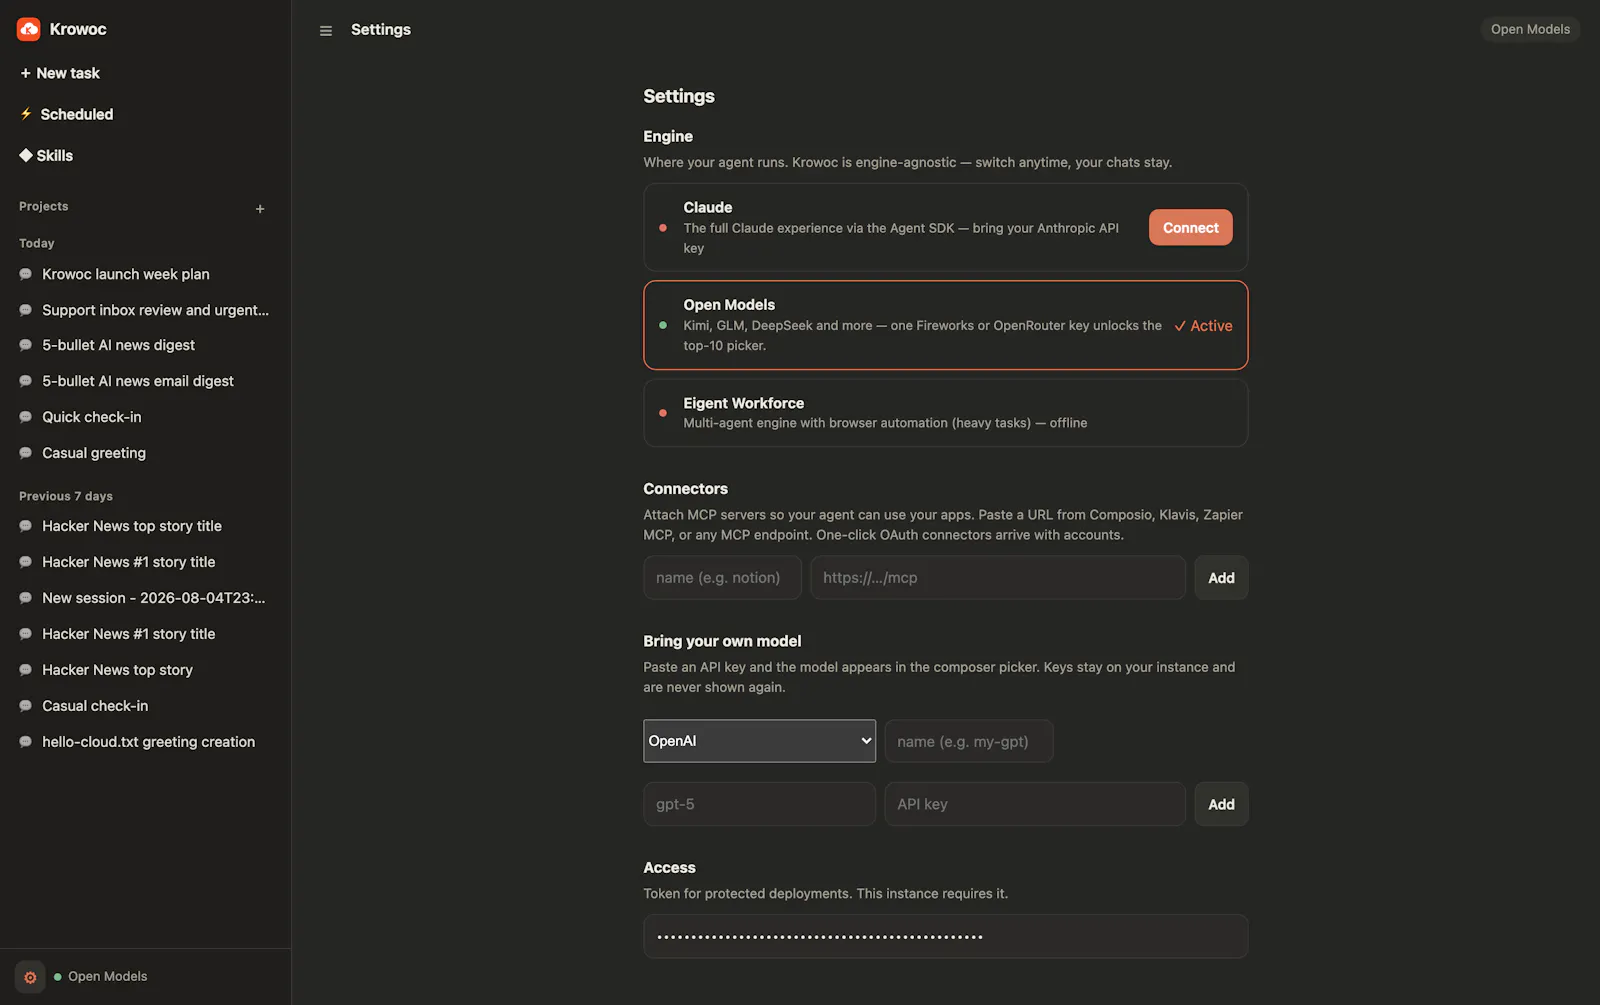Connect the Claude engine
Screen dimensions: 1600x1005
[1190, 228]
